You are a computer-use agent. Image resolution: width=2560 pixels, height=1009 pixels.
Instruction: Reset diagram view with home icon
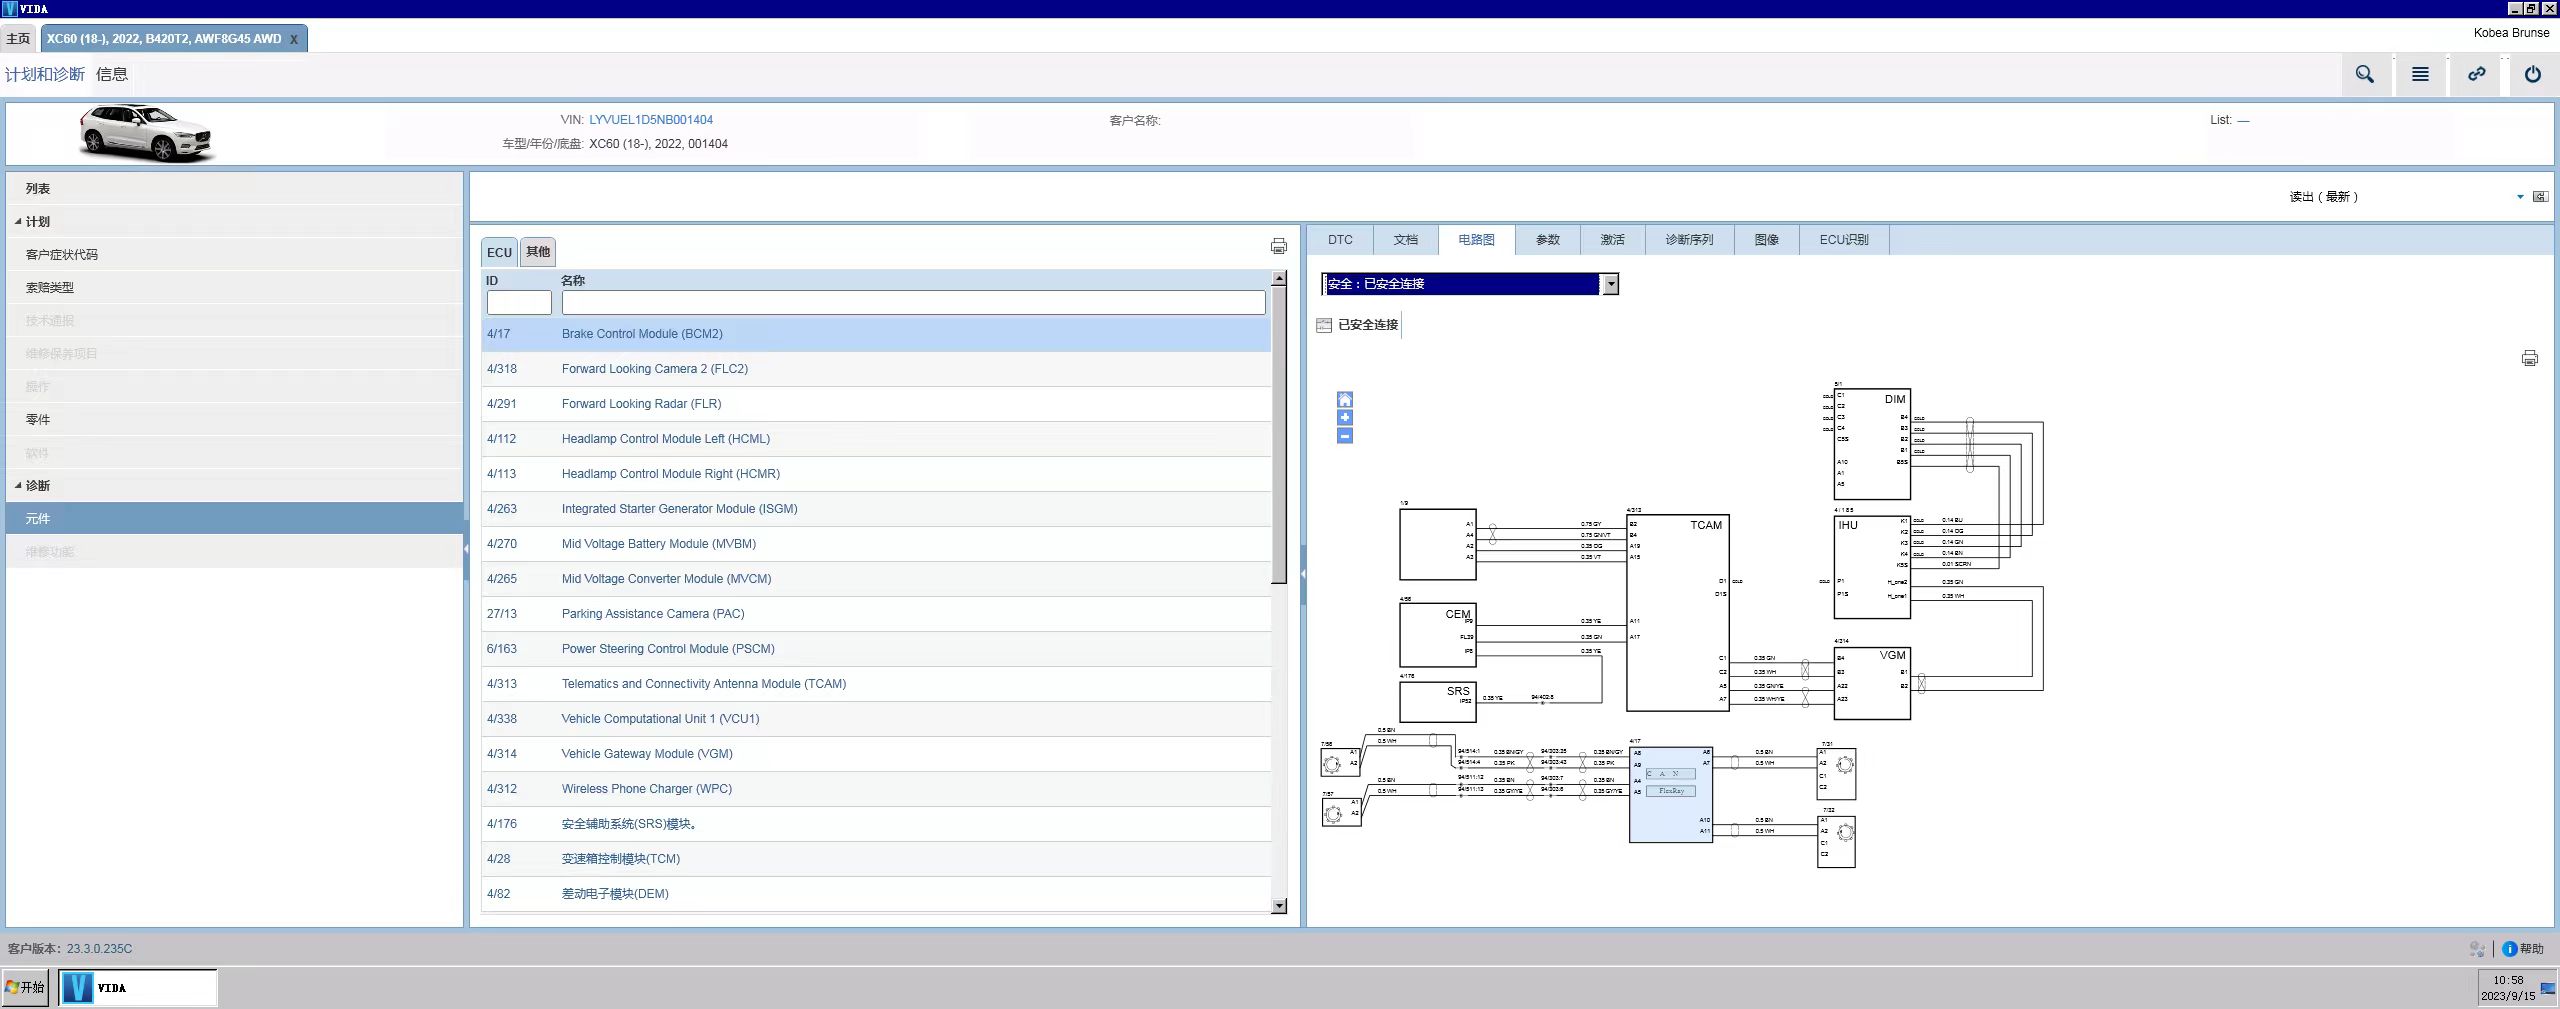coord(1345,400)
